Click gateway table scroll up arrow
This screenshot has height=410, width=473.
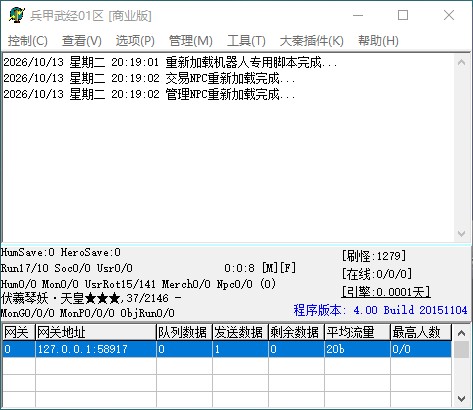click(x=462, y=333)
